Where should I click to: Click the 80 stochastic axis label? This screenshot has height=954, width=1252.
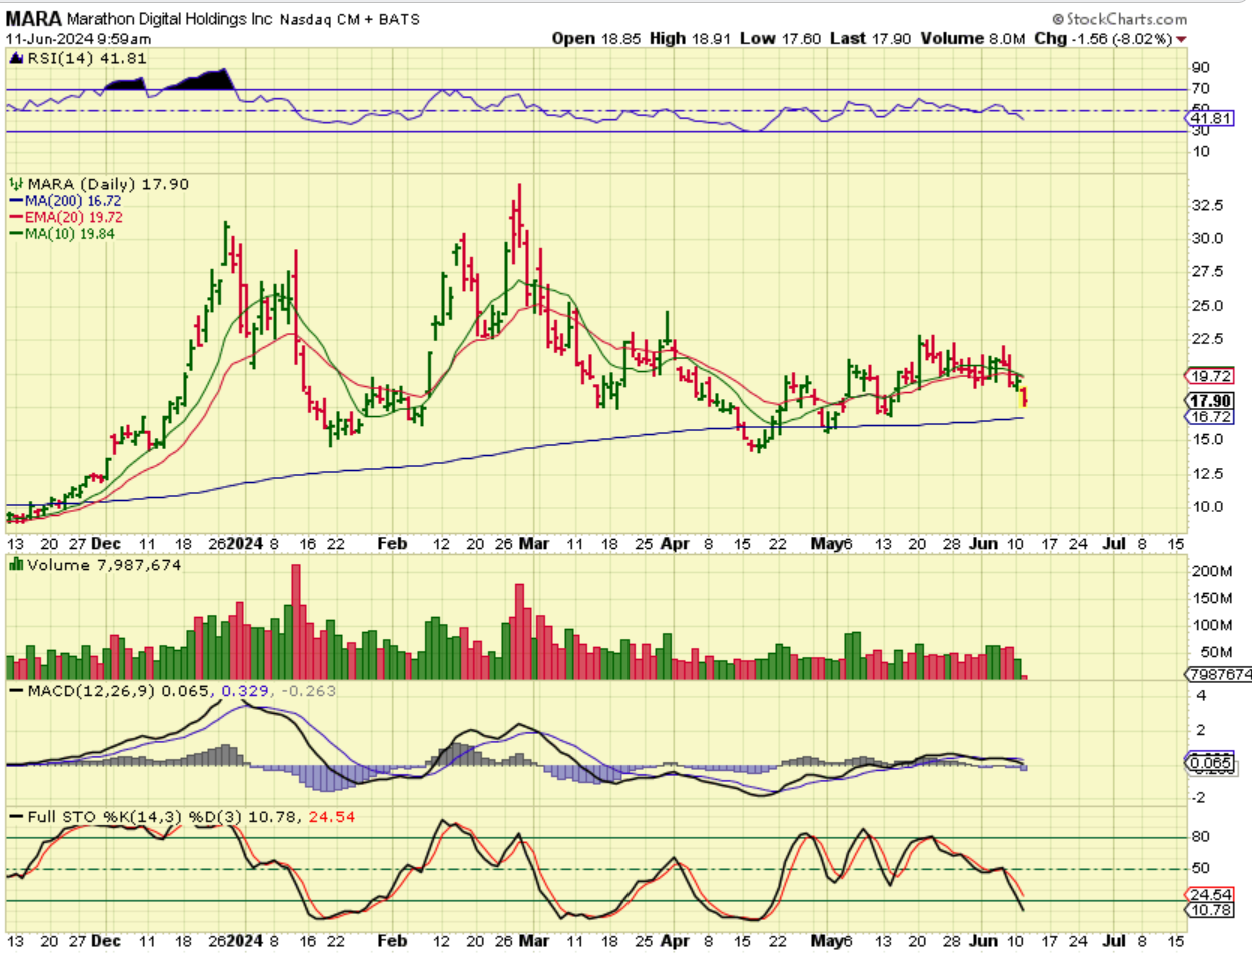click(1201, 836)
